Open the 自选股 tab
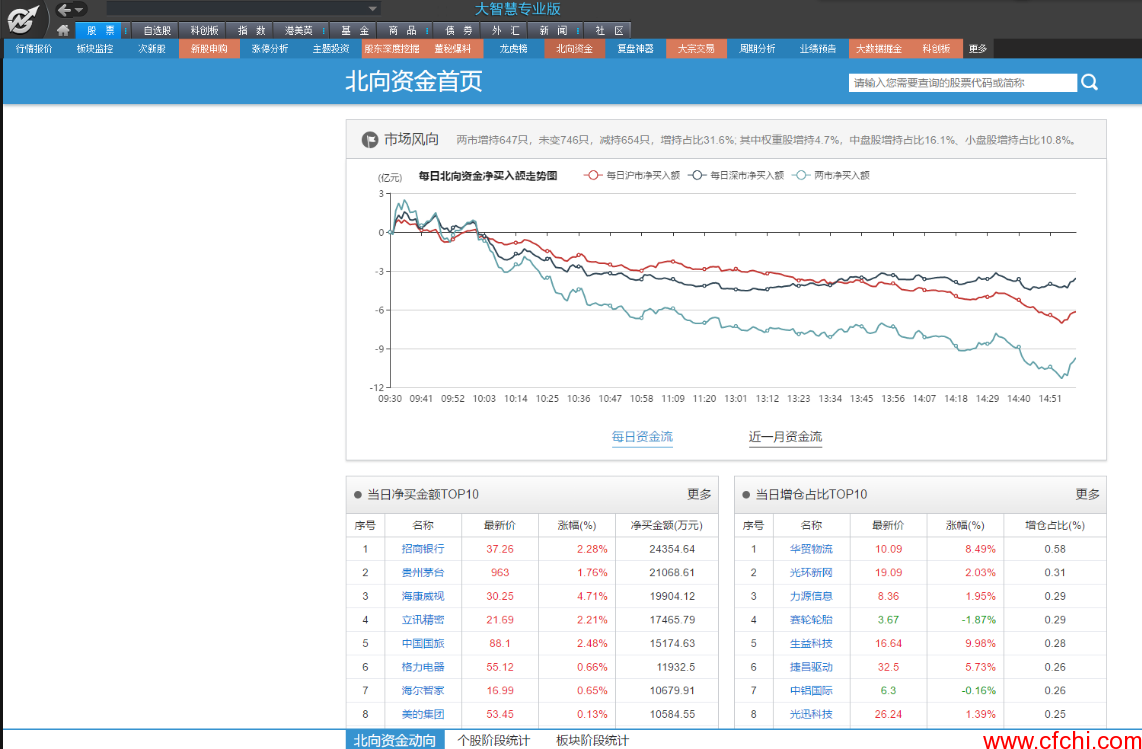 click(157, 31)
